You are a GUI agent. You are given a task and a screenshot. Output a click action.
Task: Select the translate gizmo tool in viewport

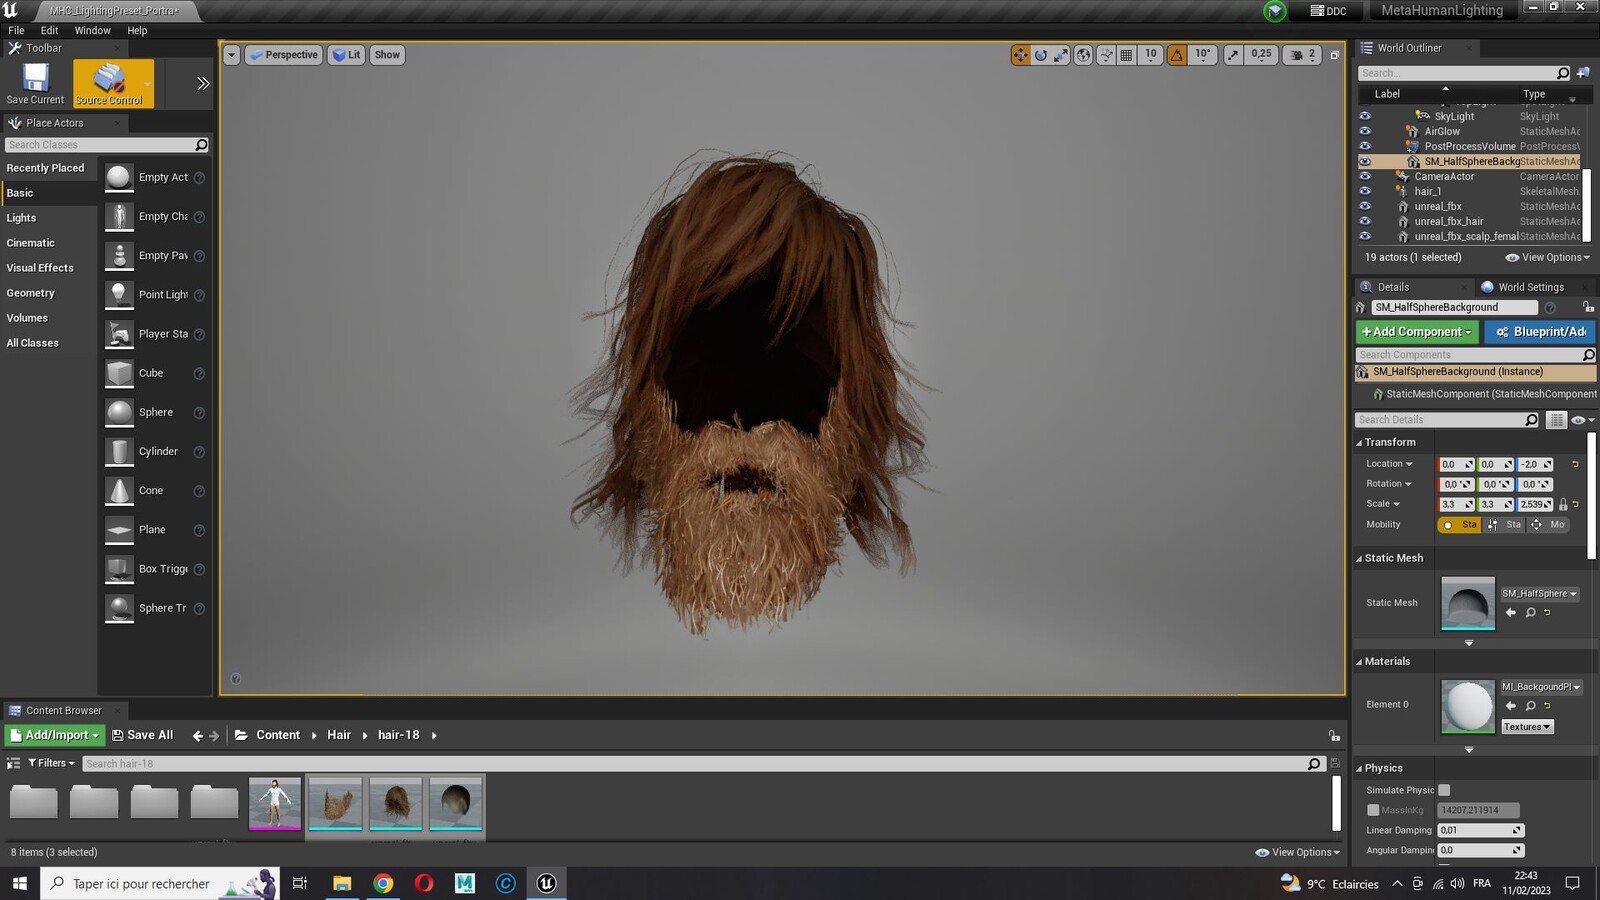click(1020, 55)
